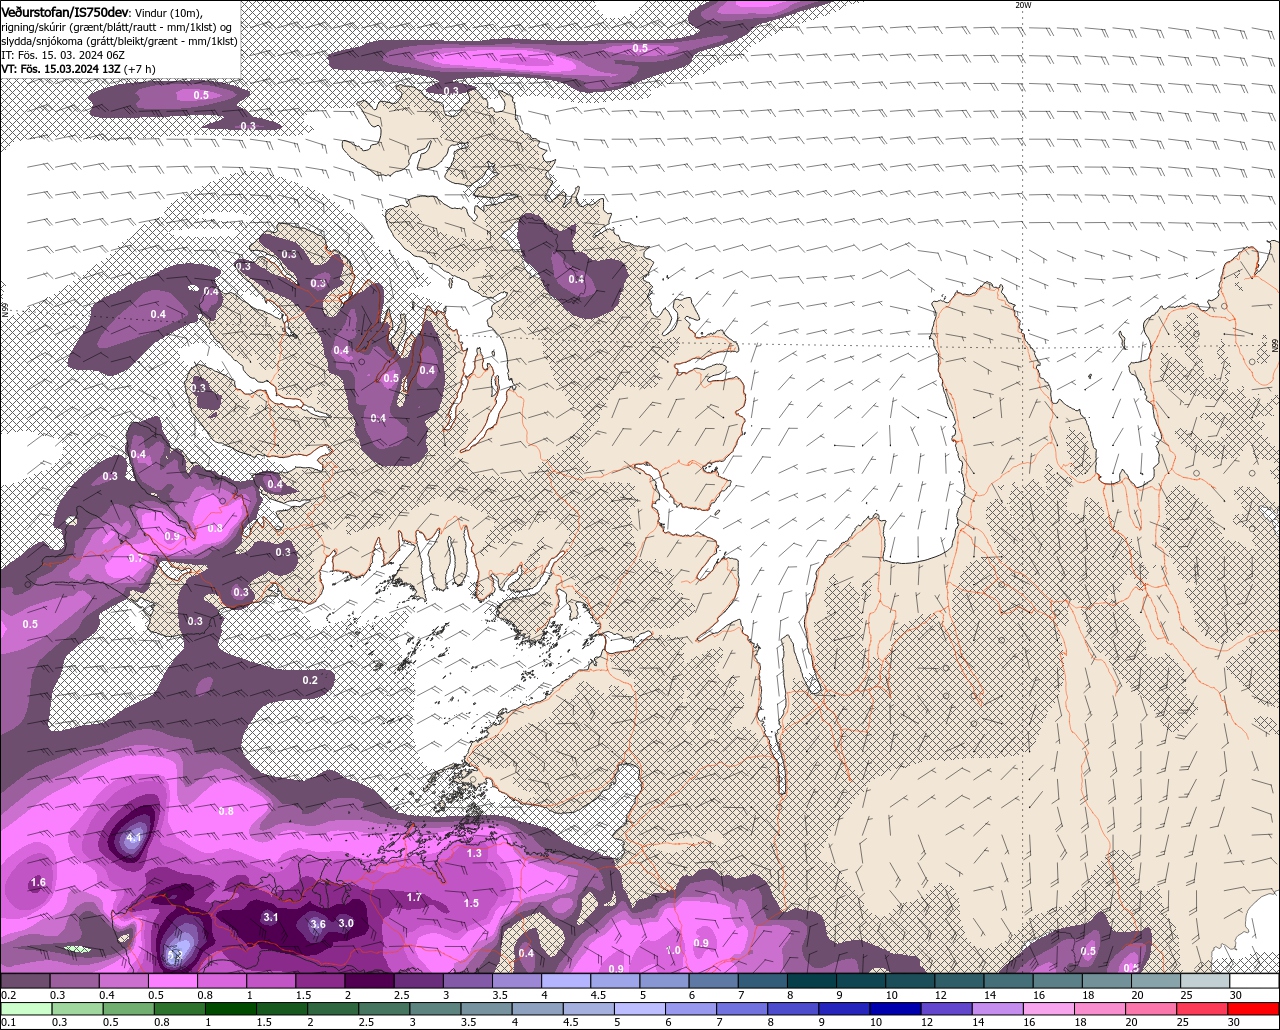This screenshot has height=1030, width=1280.
Task: Click the 0.2 precipitation value on the map
Action: click(310, 680)
